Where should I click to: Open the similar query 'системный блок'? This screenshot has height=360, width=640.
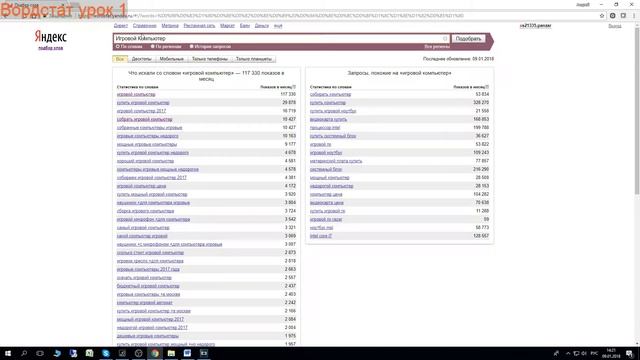point(326,169)
